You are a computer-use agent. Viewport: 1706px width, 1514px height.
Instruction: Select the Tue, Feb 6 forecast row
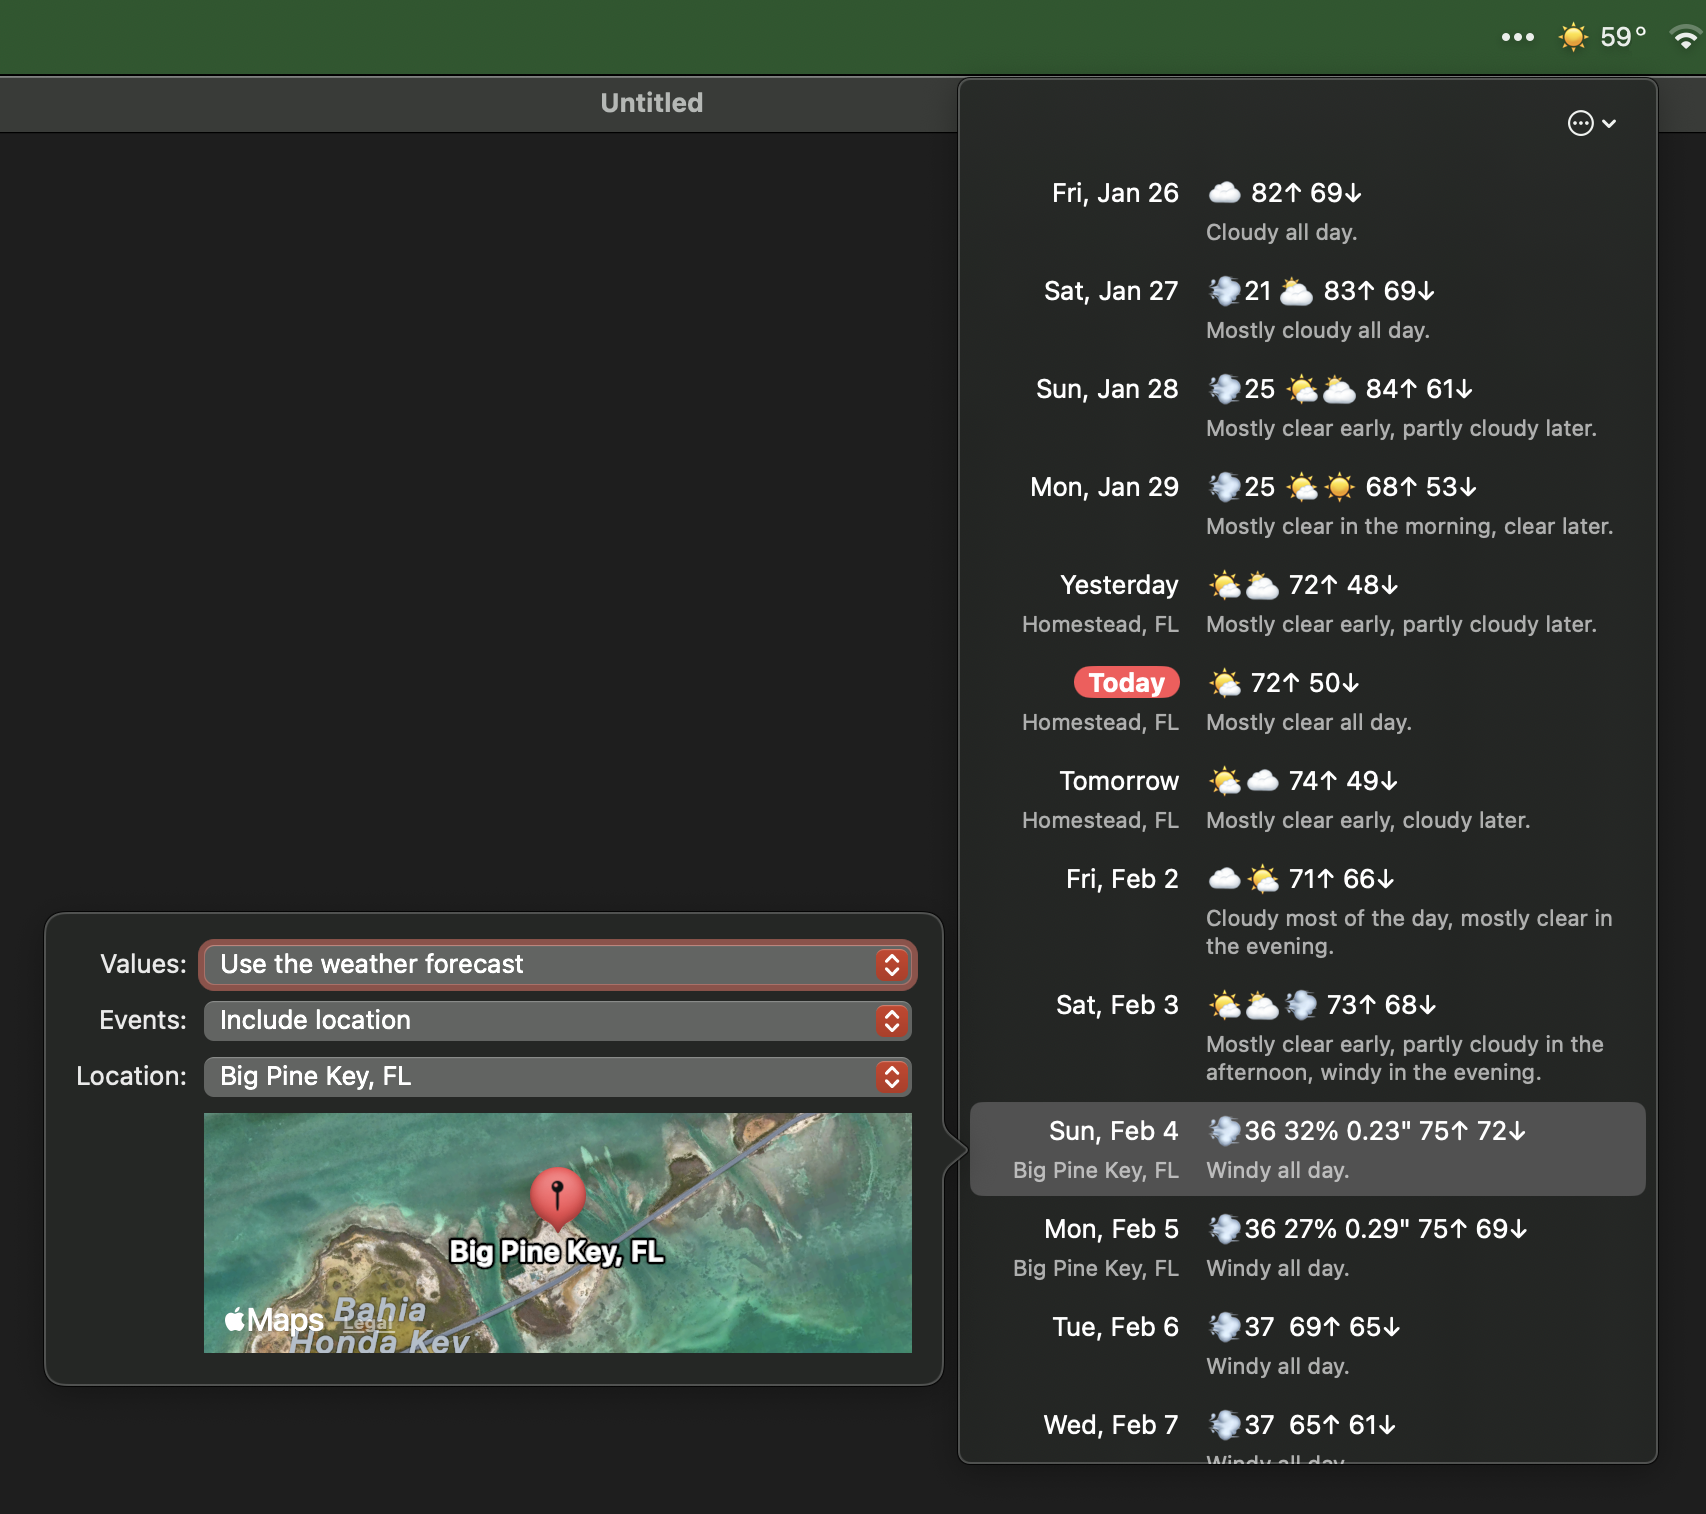click(x=1307, y=1346)
